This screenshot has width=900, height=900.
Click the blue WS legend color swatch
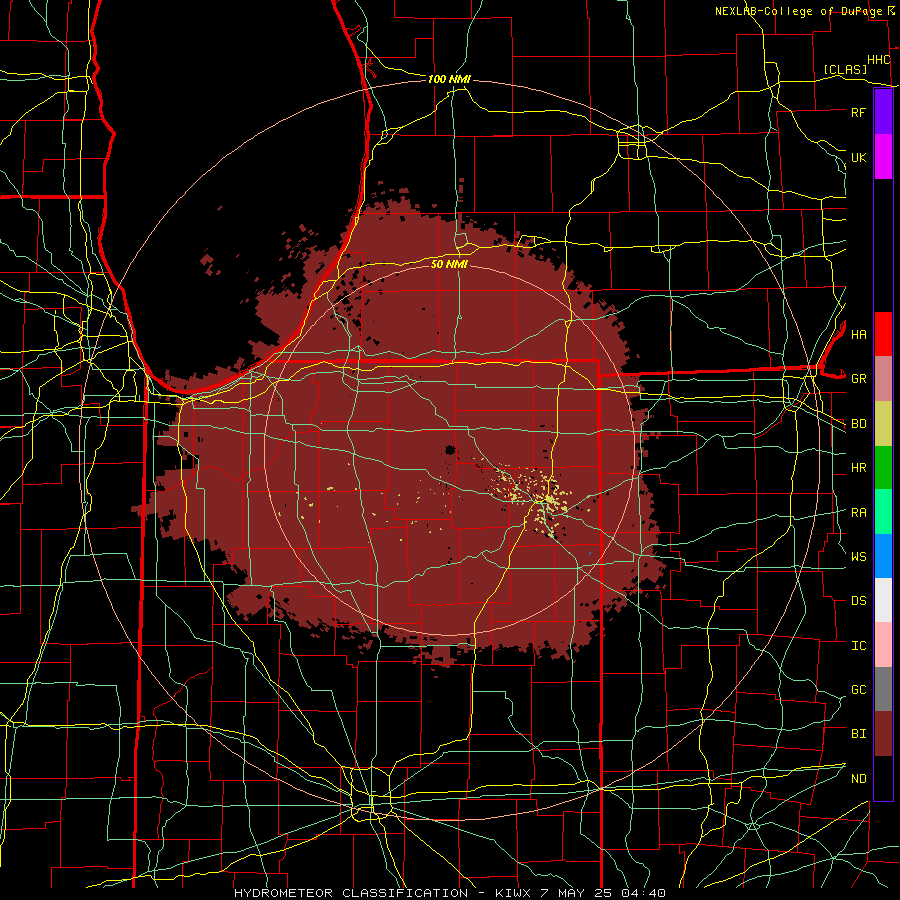[x=883, y=556]
